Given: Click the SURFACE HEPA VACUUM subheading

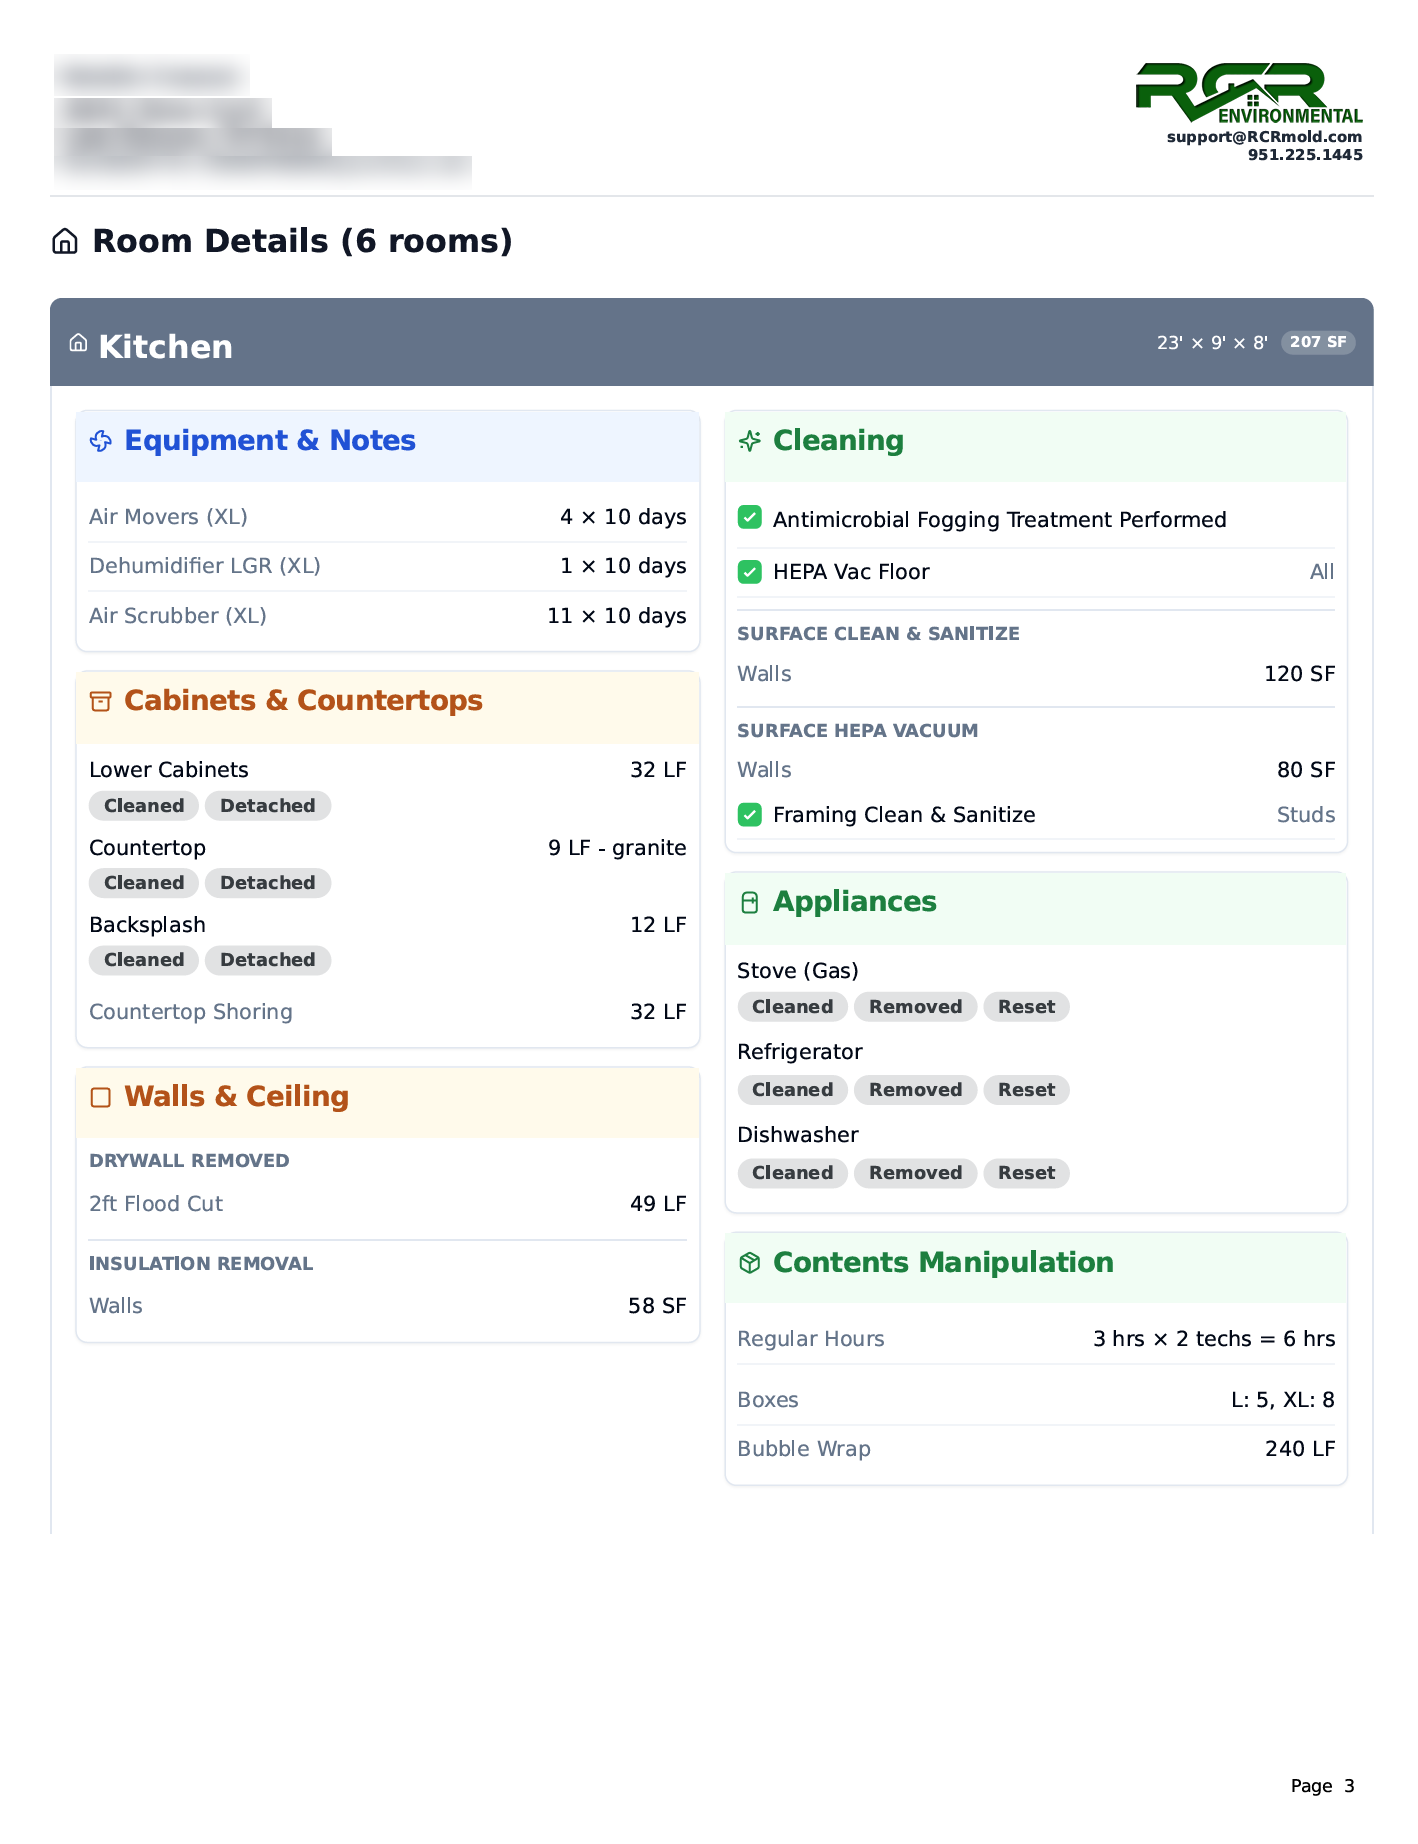Looking at the screenshot, I should coord(857,731).
